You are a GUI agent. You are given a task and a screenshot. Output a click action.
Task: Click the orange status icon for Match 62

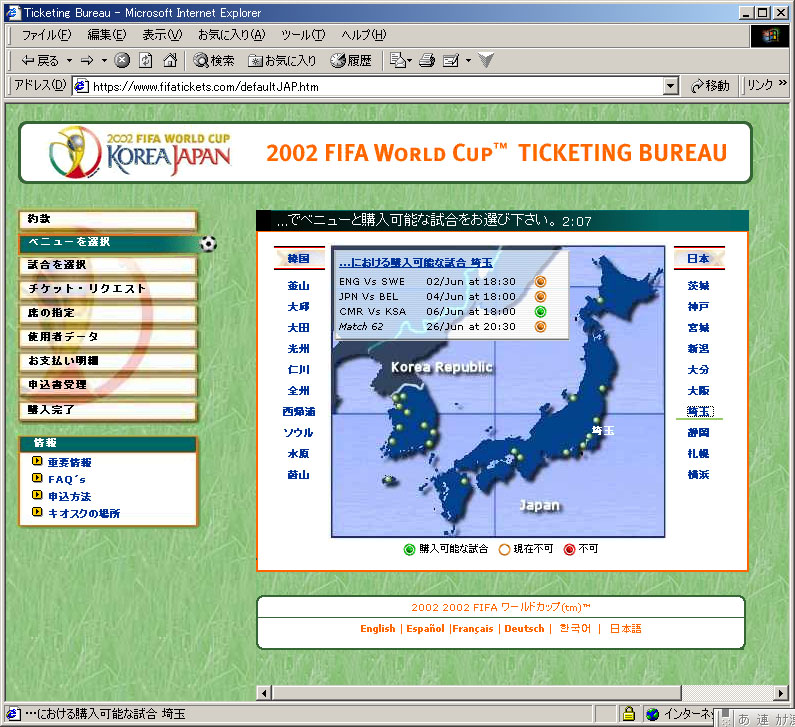[540, 326]
